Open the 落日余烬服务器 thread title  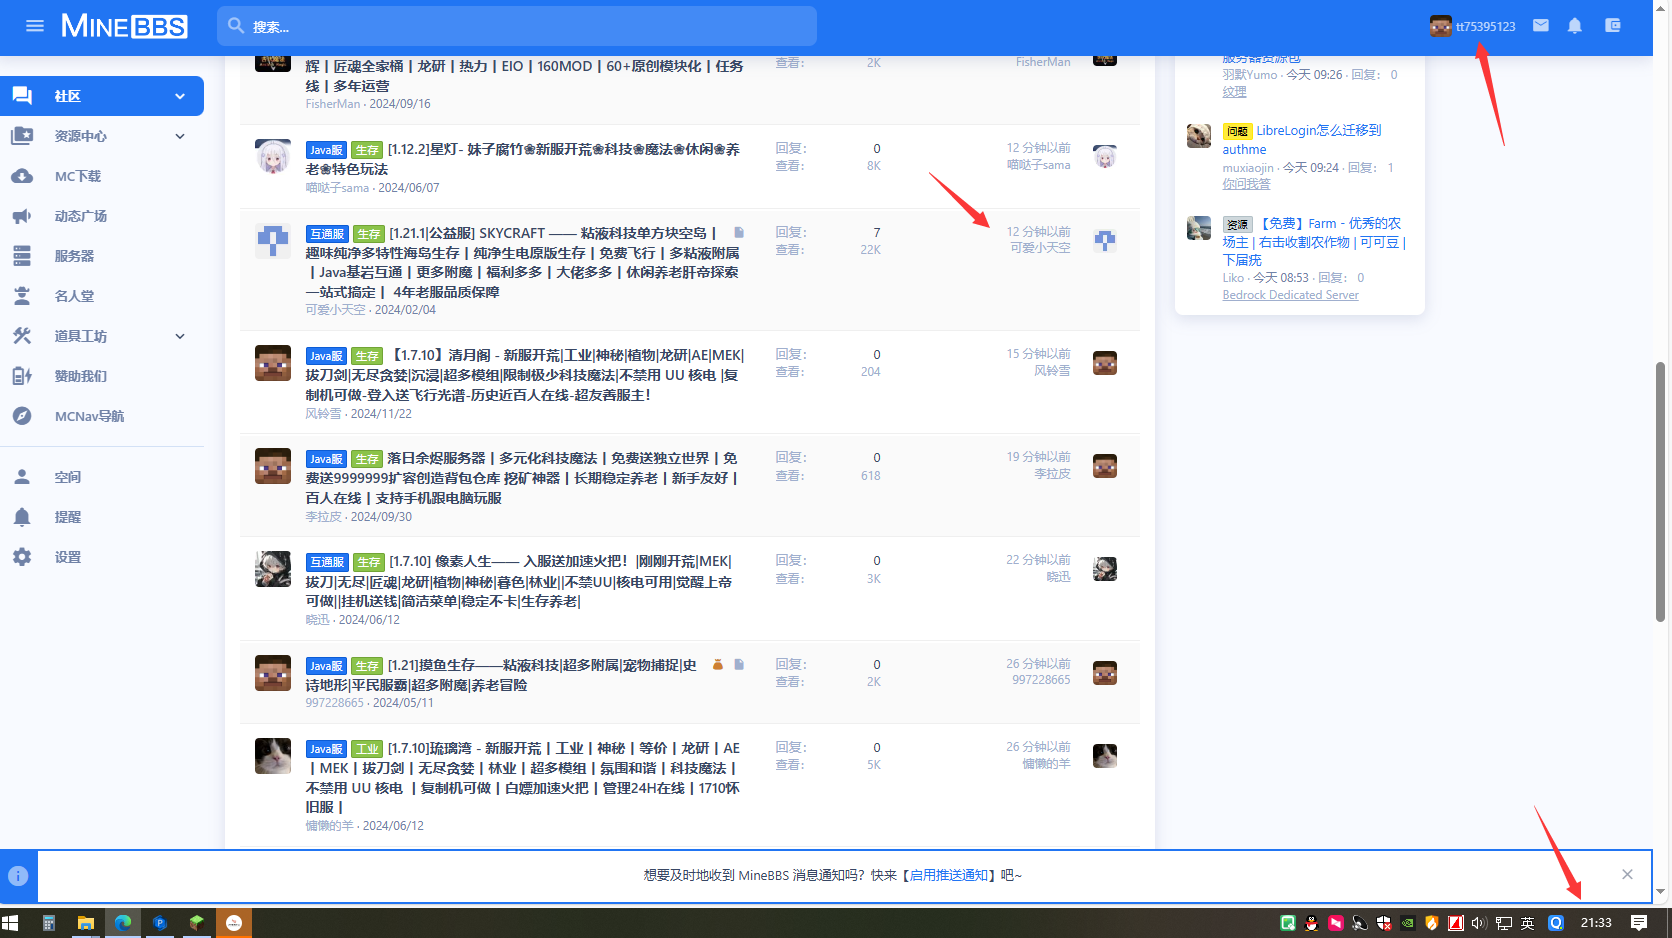click(x=522, y=478)
